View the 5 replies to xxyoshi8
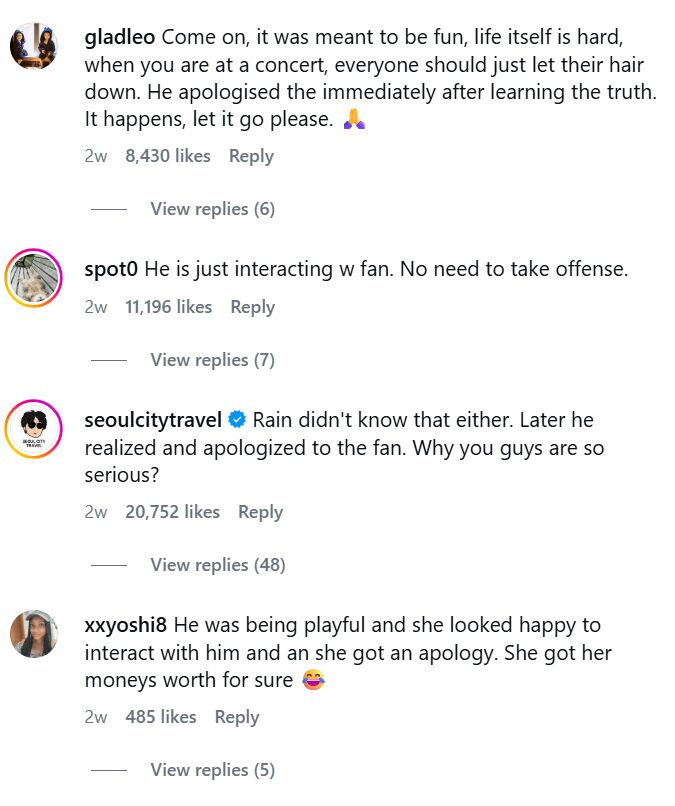This screenshot has height=806, width=675. (x=212, y=770)
